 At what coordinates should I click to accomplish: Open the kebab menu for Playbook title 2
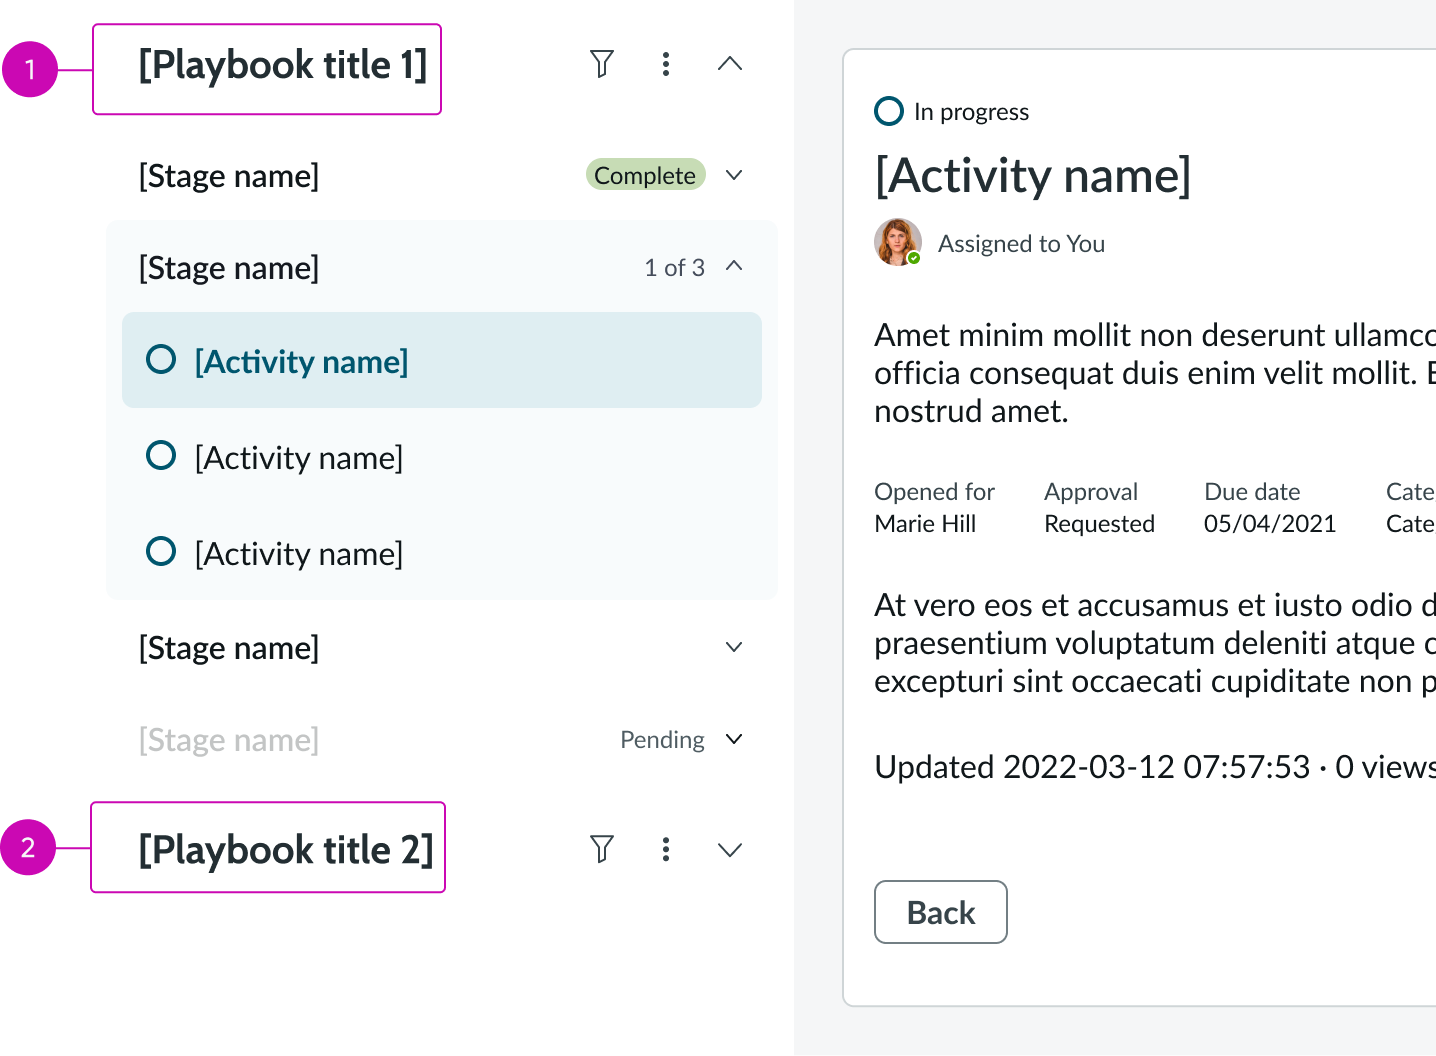point(666,849)
